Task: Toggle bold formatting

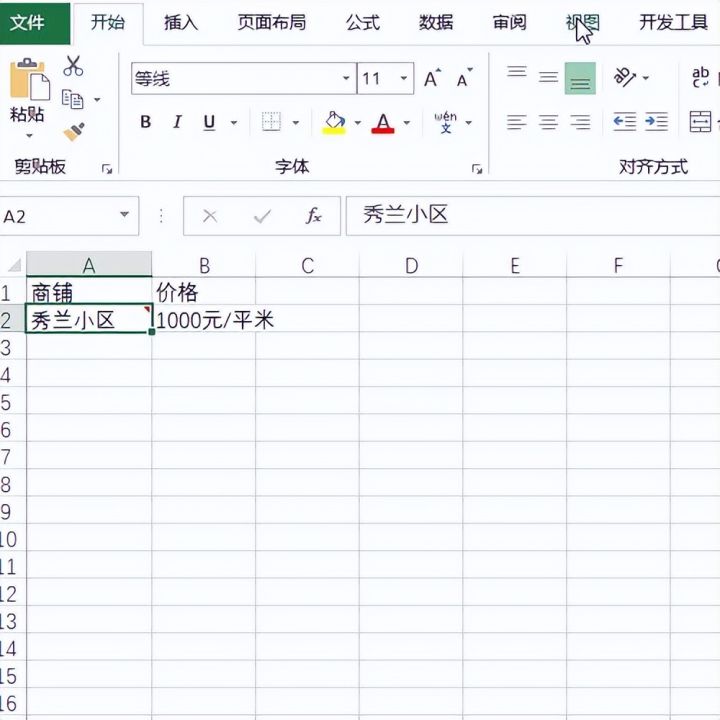Action: click(x=146, y=122)
